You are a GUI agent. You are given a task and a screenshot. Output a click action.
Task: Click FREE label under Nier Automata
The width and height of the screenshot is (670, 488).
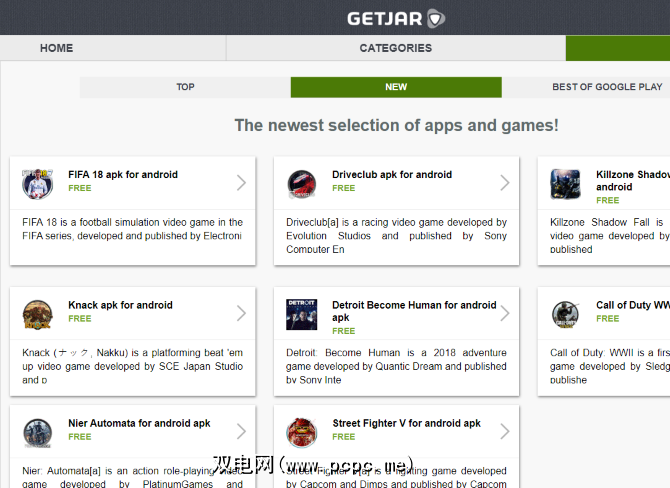80,437
